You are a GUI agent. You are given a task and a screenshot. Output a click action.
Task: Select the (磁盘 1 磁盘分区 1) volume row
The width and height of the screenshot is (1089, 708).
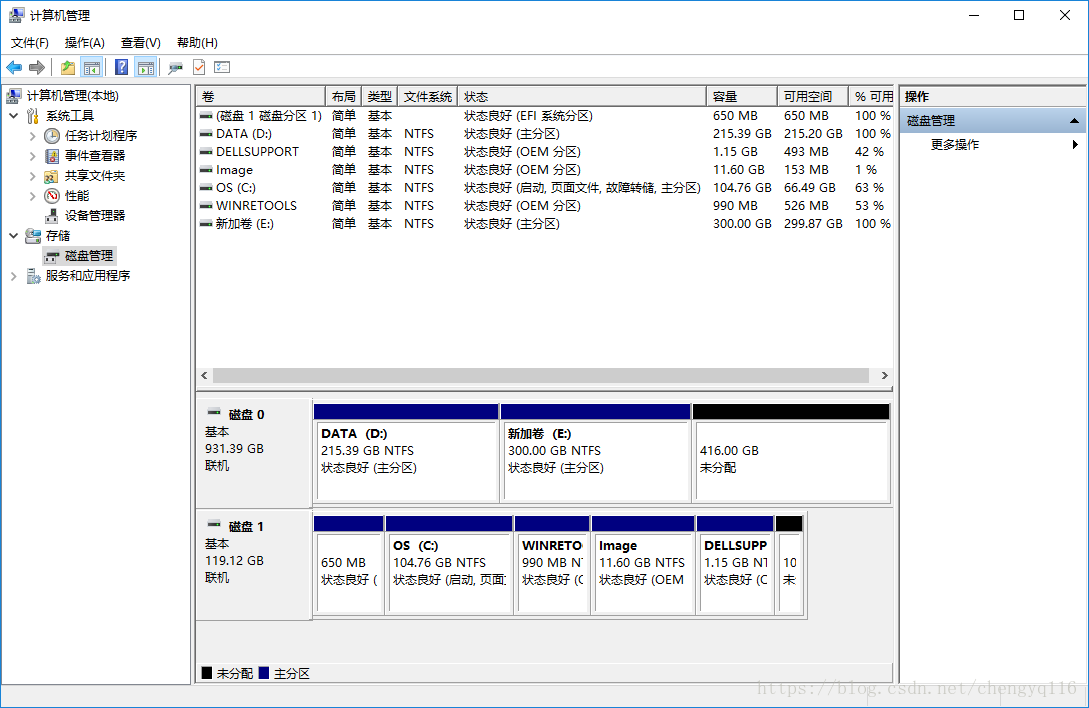544,115
